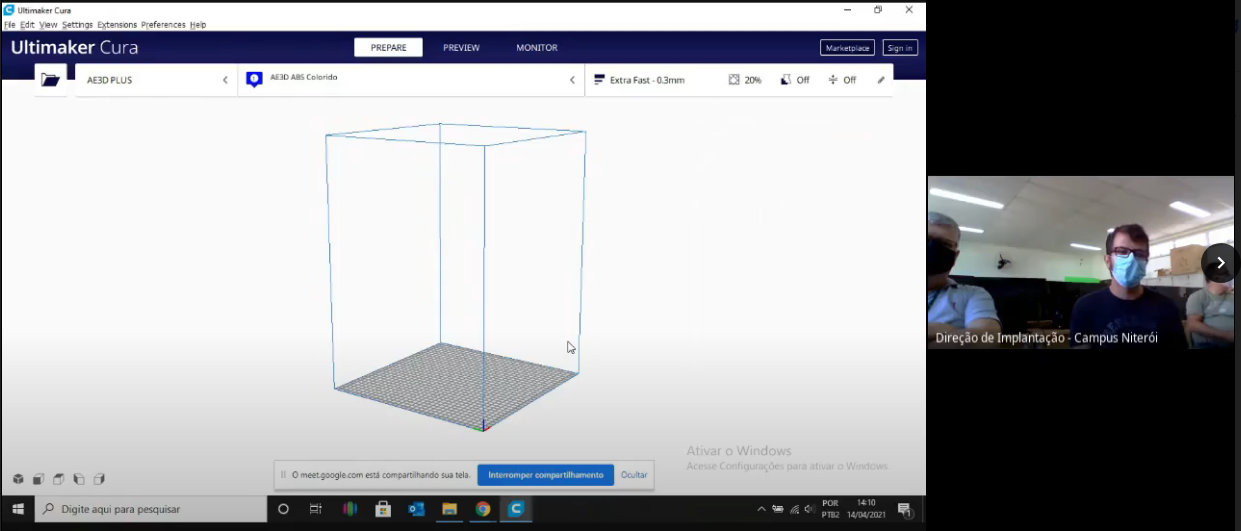Open file using the folder icon
This screenshot has height=531, width=1241.
pyautogui.click(x=50, y=80)
